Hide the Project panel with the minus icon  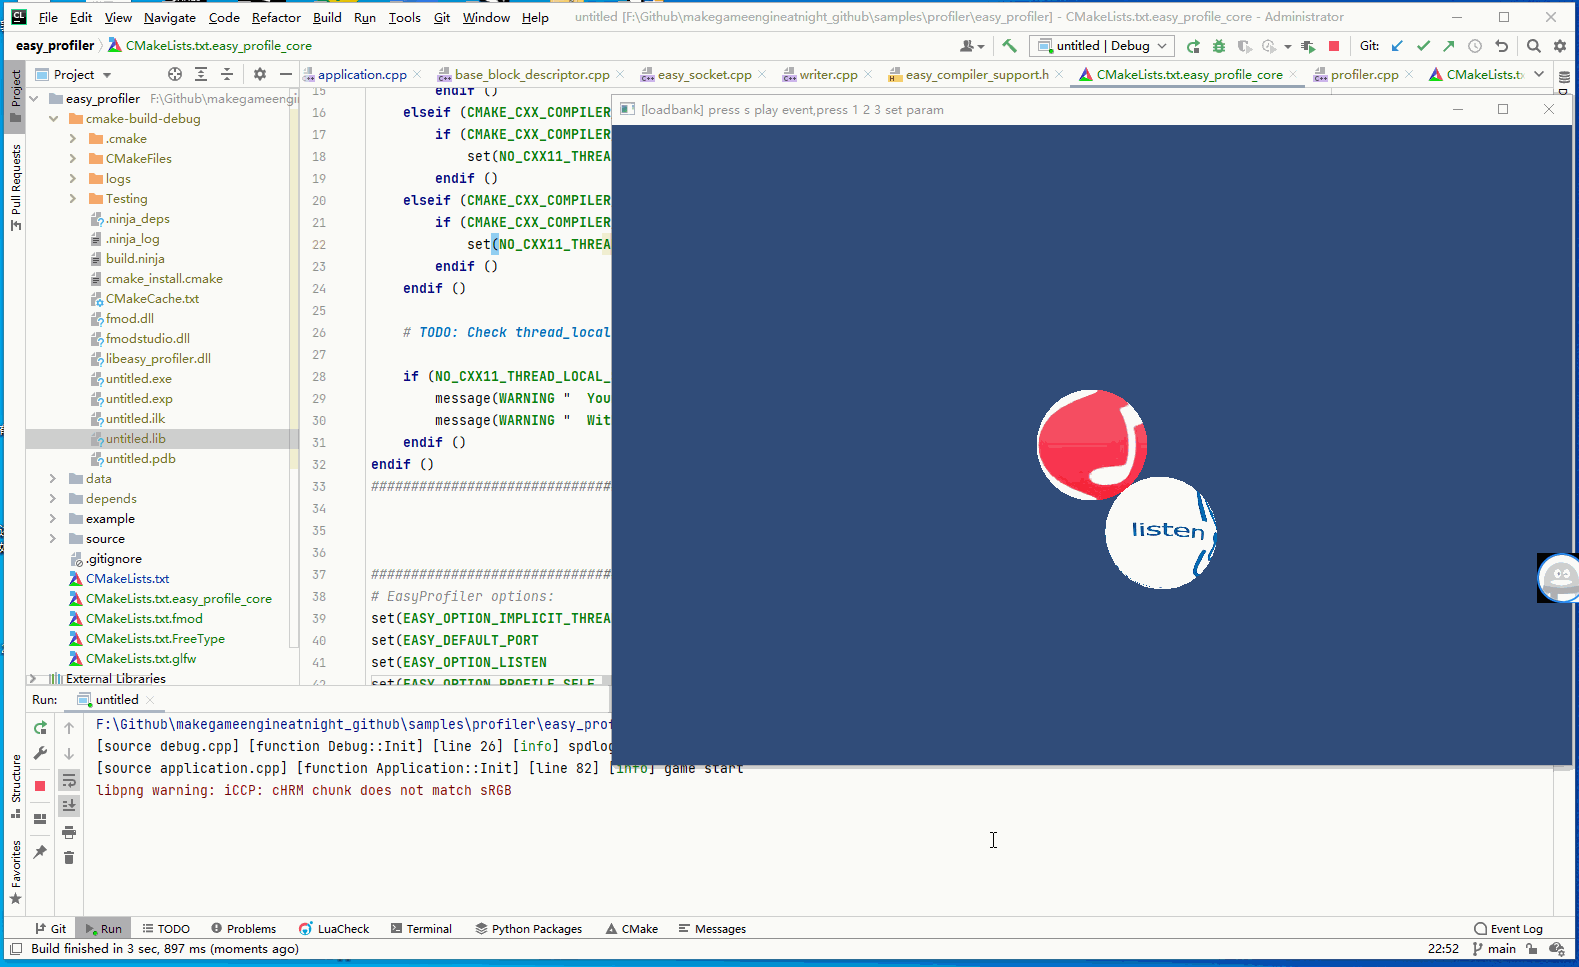tap(285, 74)
